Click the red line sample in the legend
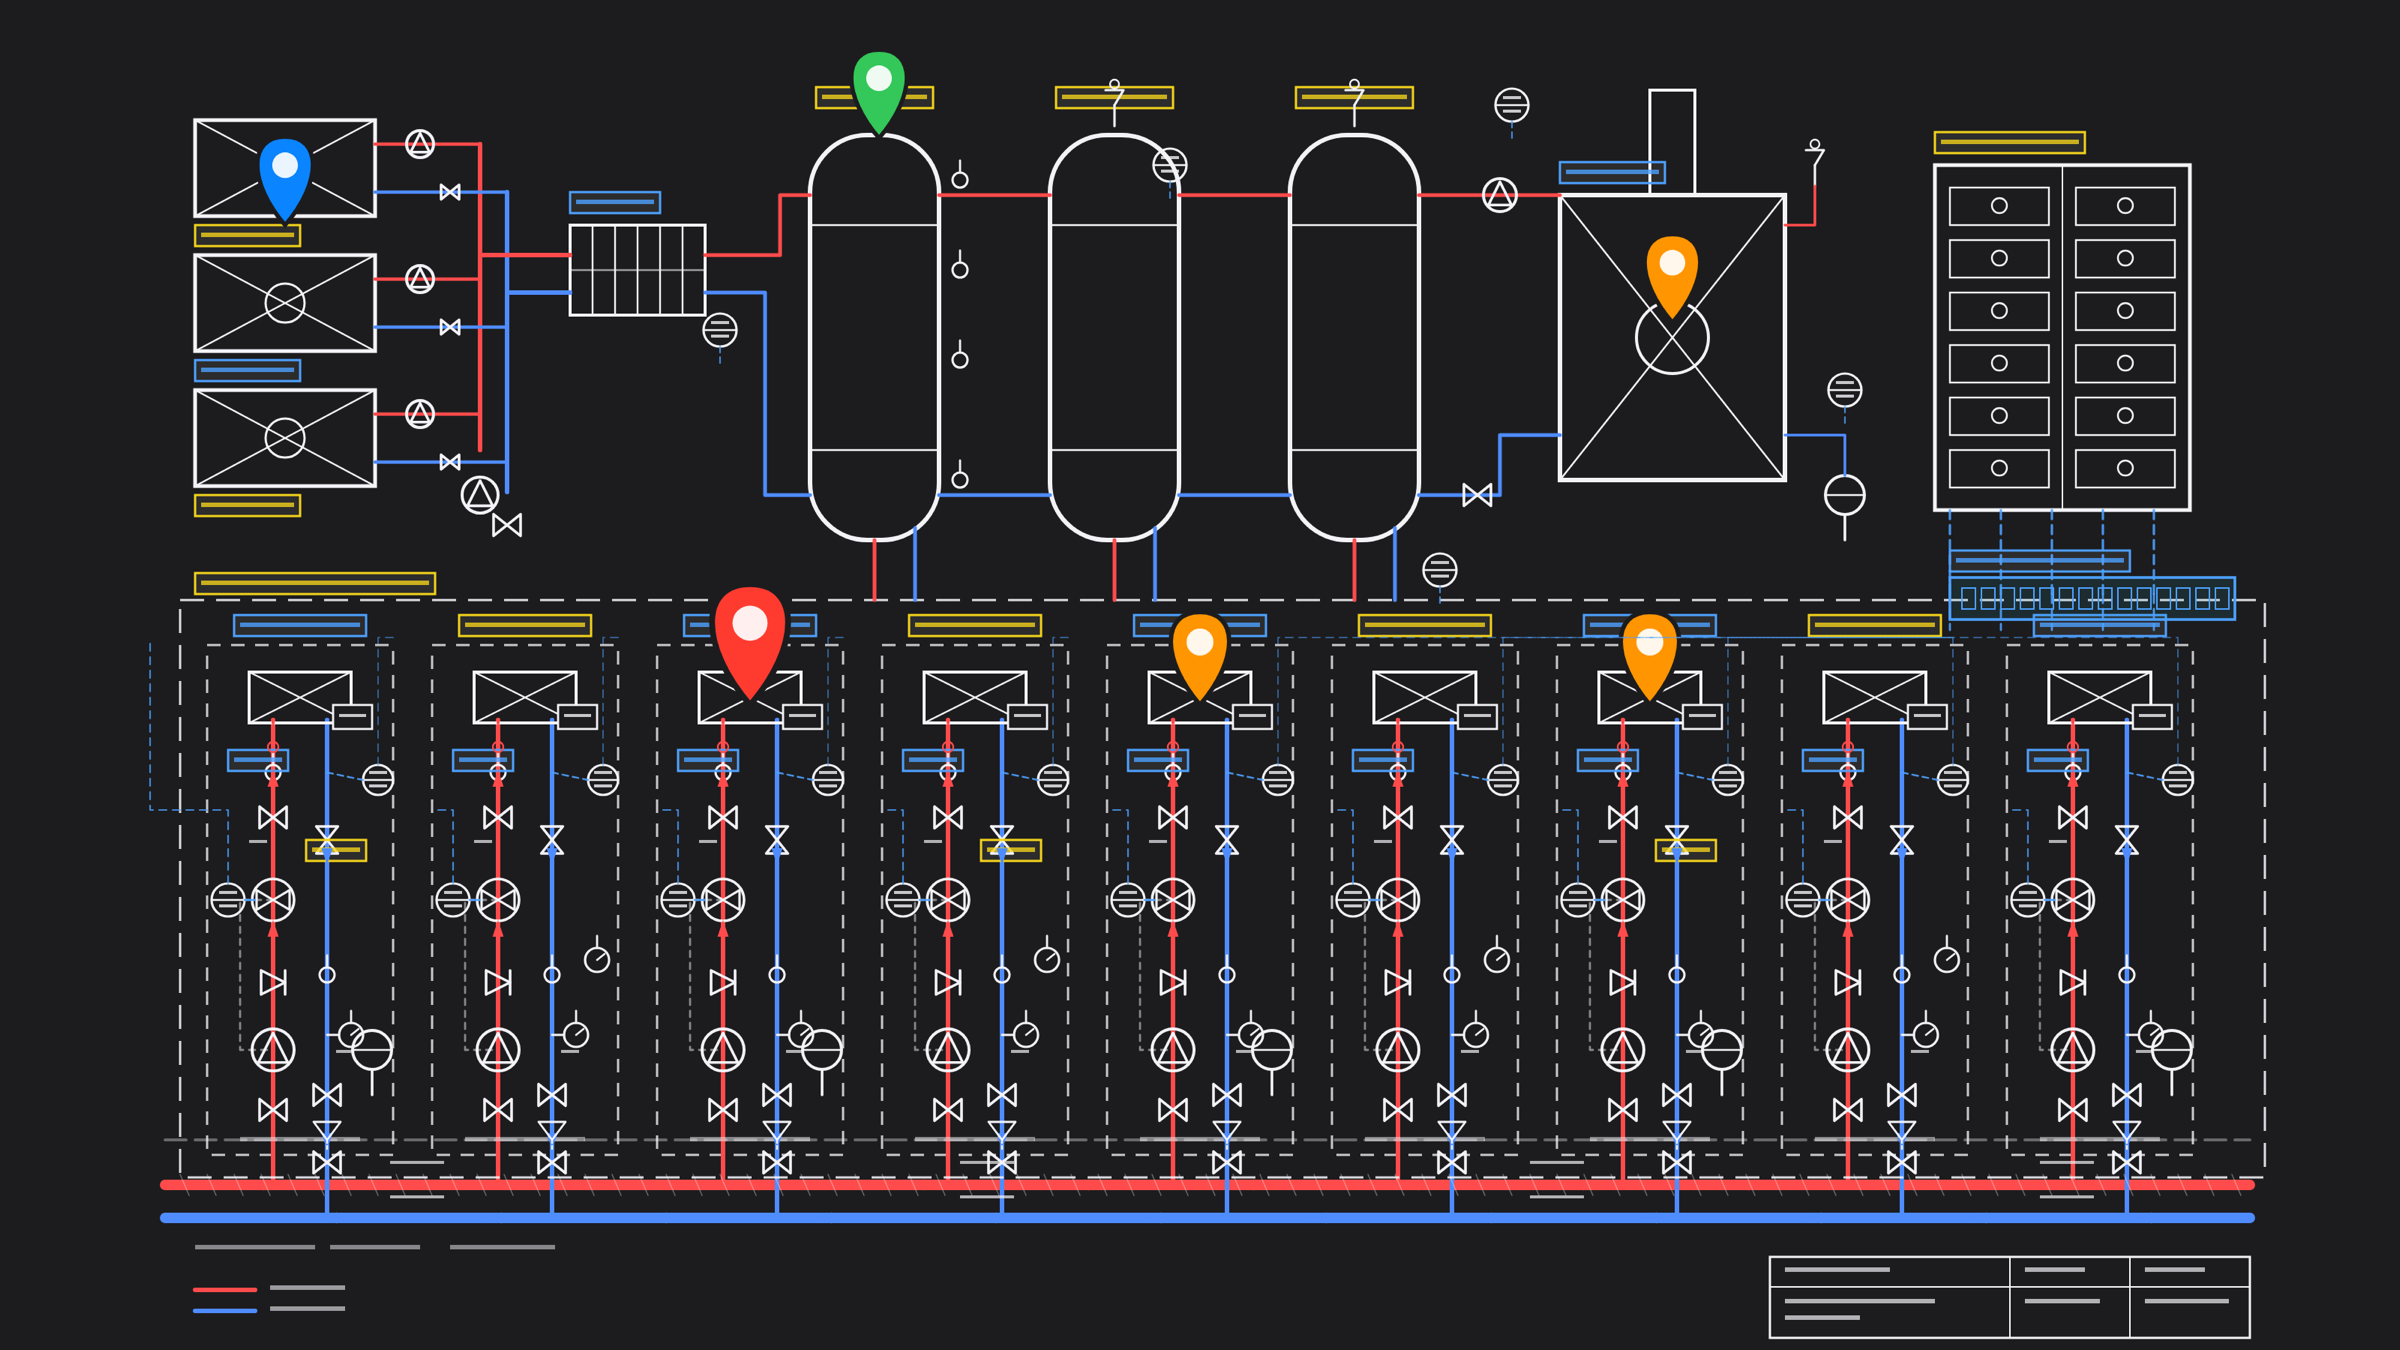Viewport: 2400px width, 1350px height. click(x=225, y=1289)
